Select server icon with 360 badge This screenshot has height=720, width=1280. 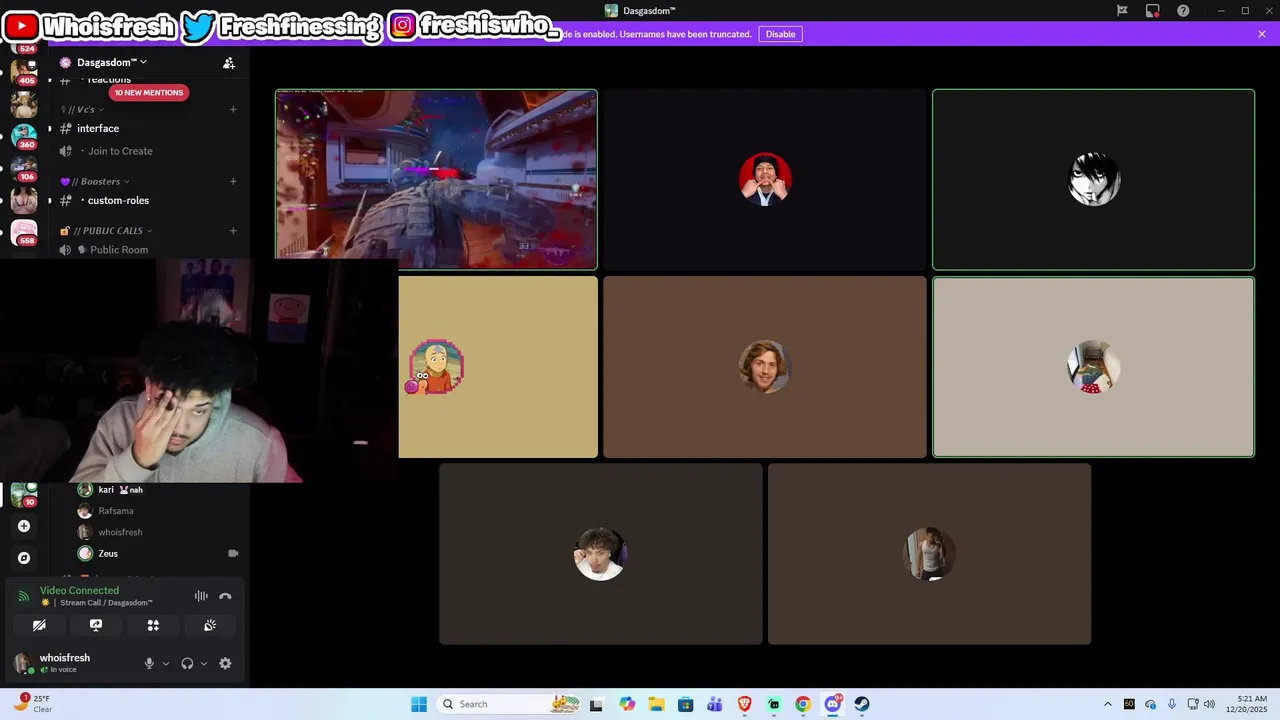pyautogui.click(x=24, y=136)
